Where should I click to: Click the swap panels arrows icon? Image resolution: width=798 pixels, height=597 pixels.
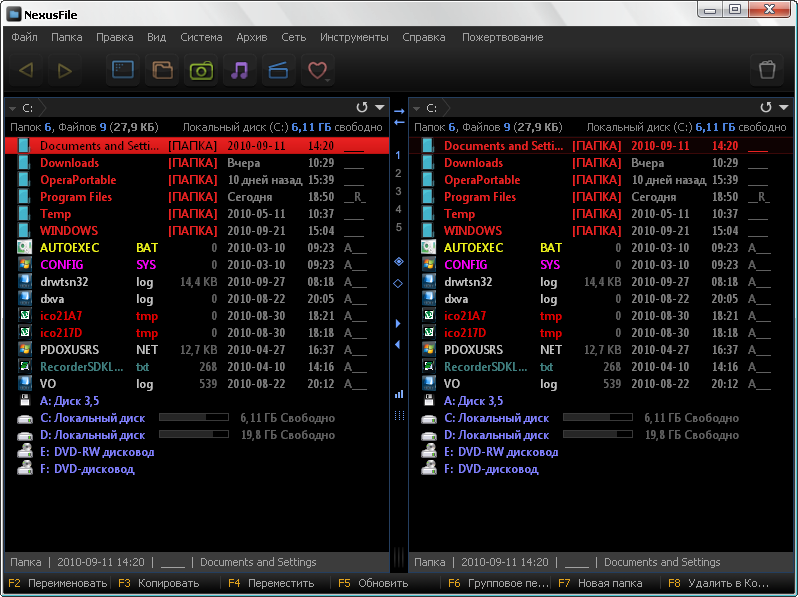coord(399,117)
